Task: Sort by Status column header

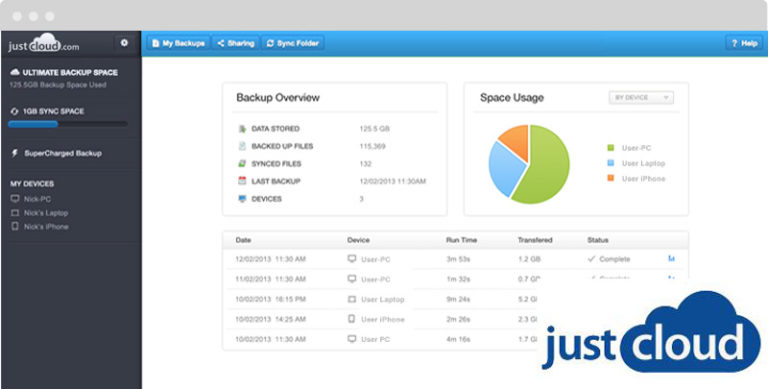Action: [x=598, y=240]
